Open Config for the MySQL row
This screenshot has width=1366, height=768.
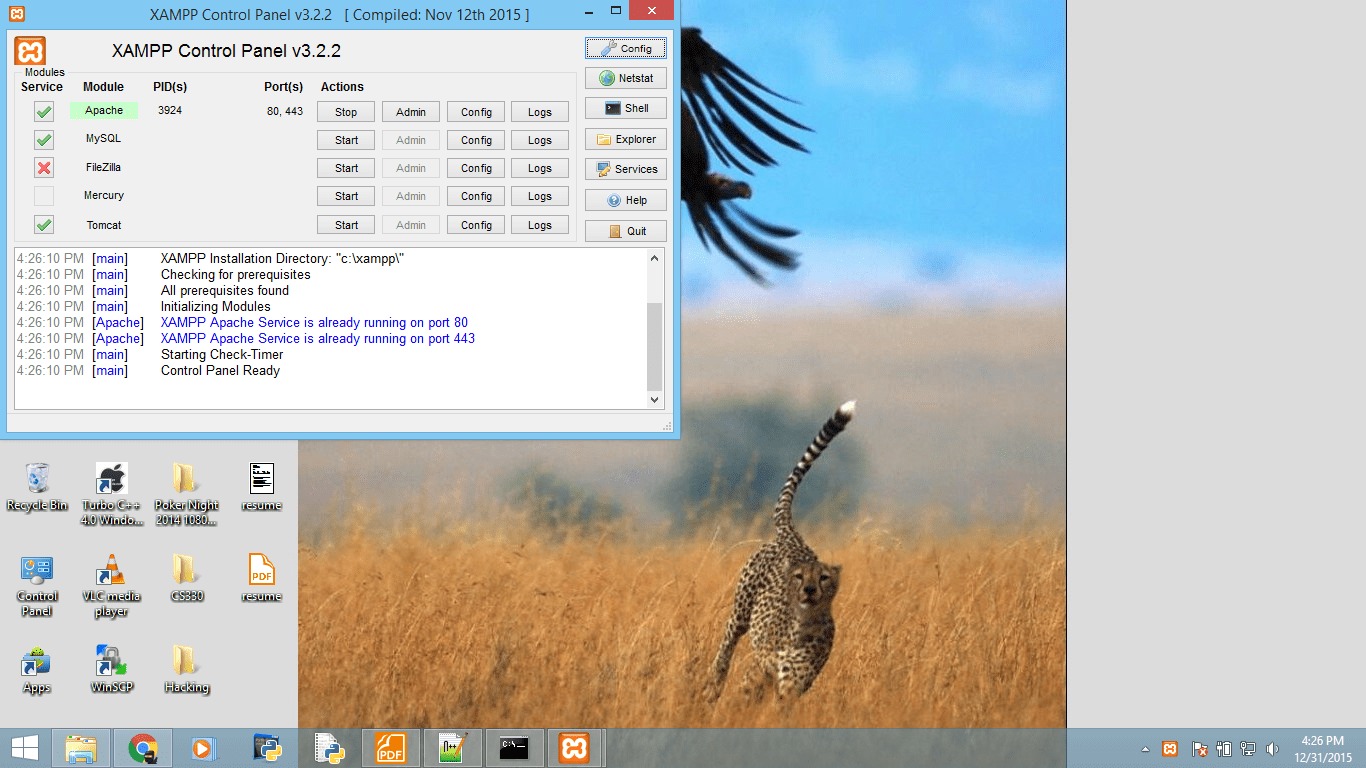coord(476,140)
